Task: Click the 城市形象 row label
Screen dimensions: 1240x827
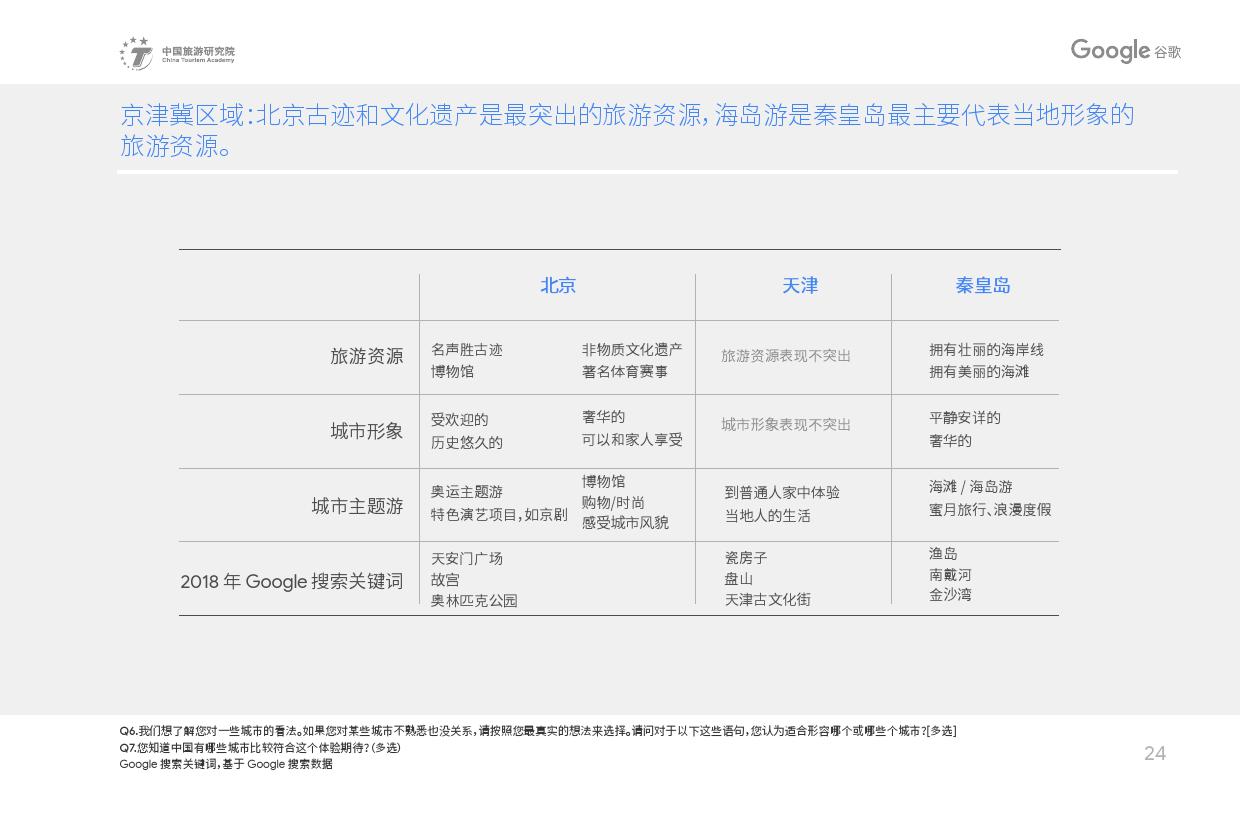Action: pyautogui.click(x=366, y=431)
